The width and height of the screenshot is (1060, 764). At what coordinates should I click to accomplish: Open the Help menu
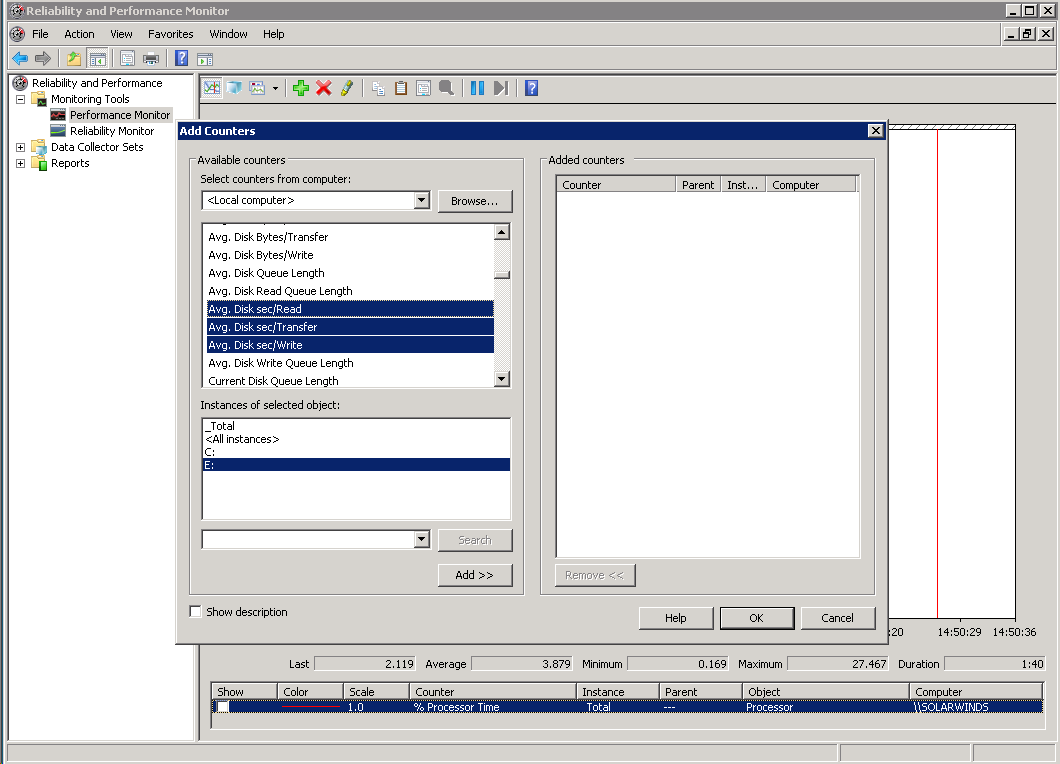273,34
